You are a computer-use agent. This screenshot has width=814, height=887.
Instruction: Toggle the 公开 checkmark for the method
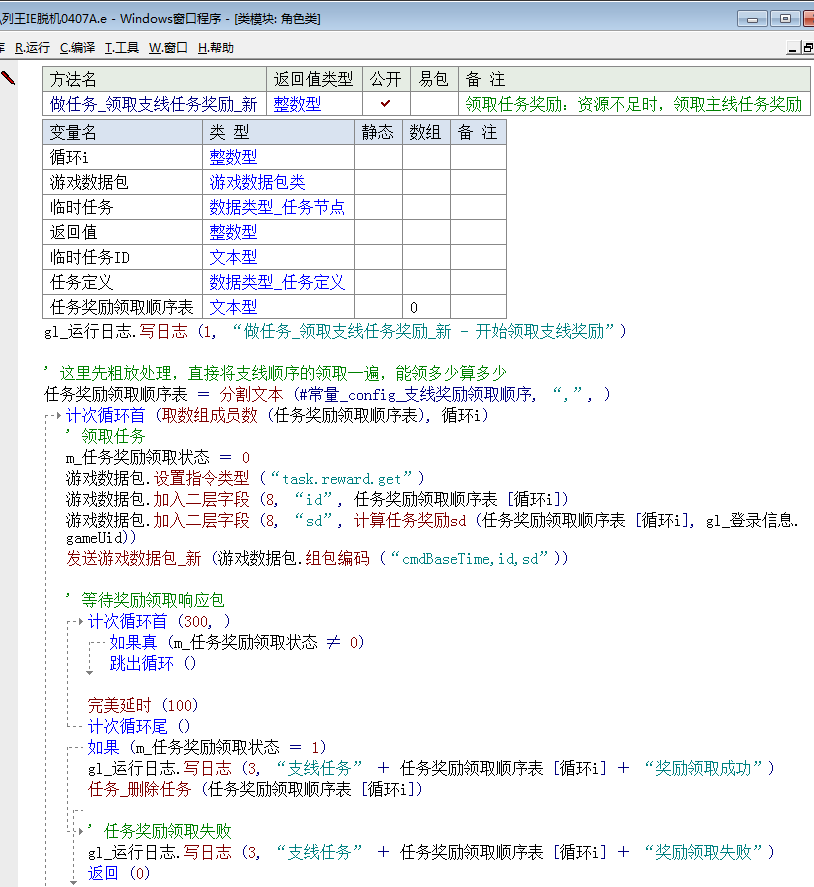pos(385,104)
